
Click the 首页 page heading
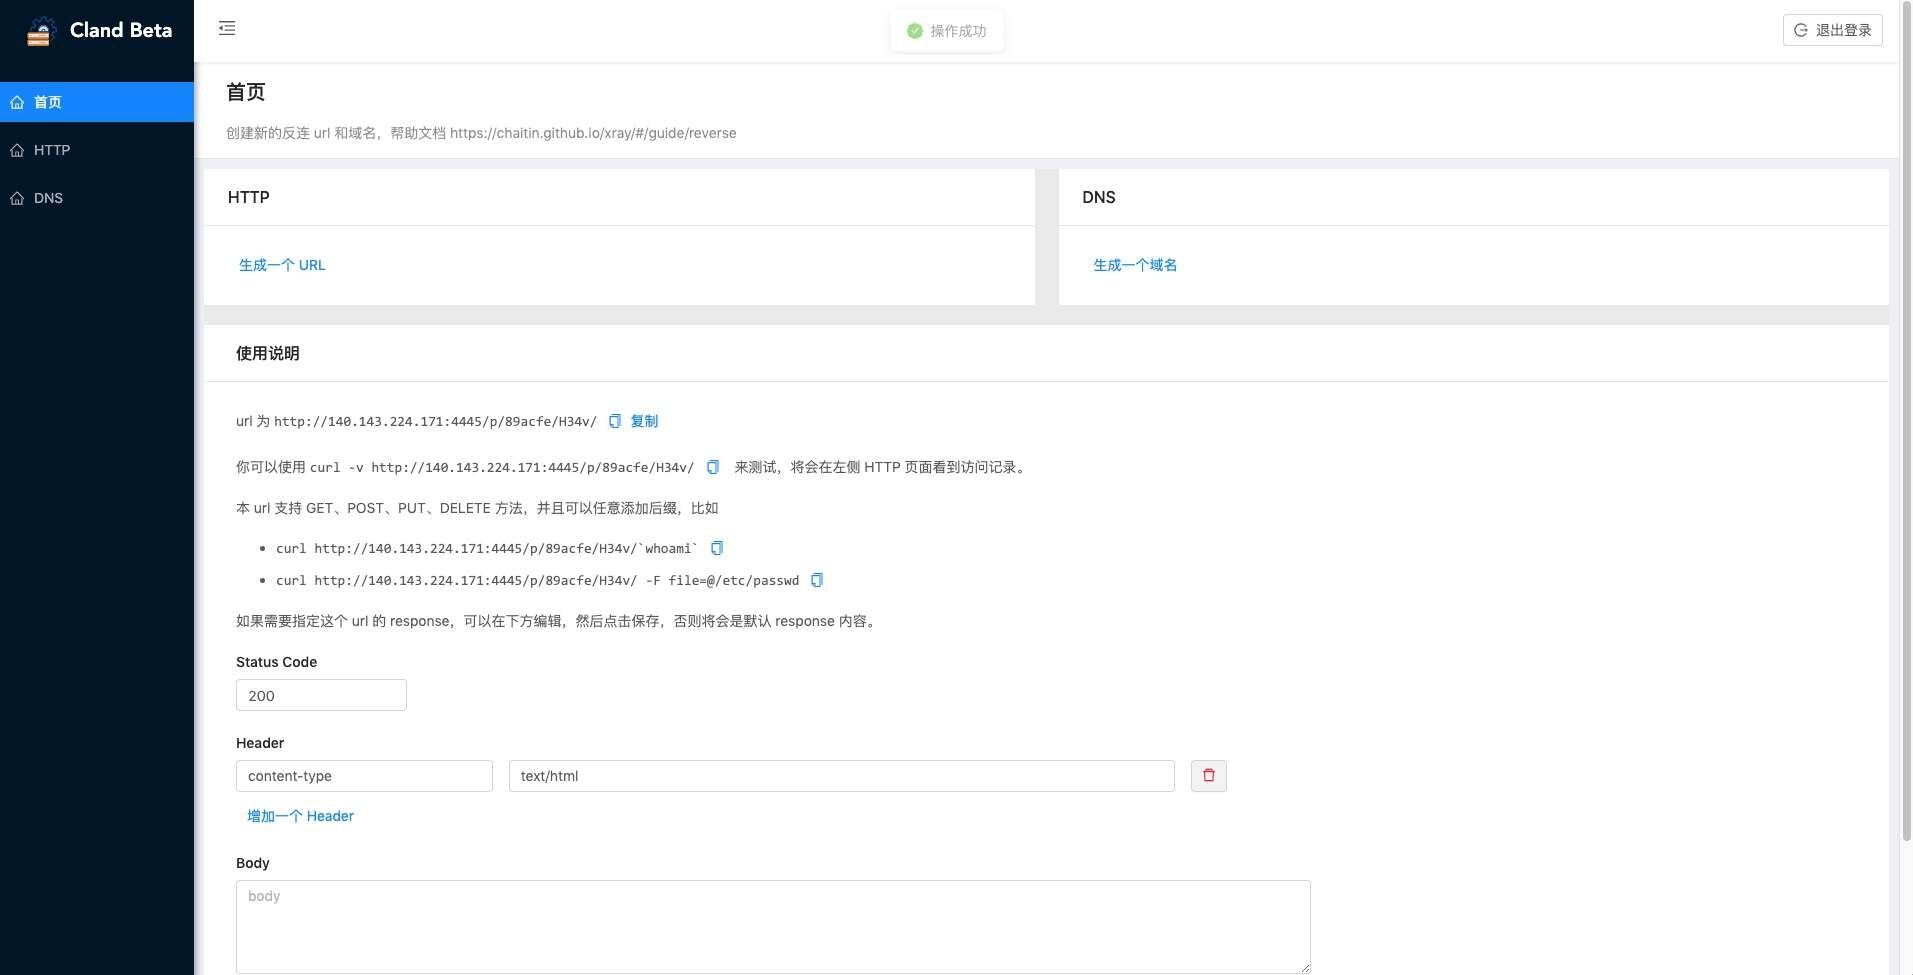245,92
